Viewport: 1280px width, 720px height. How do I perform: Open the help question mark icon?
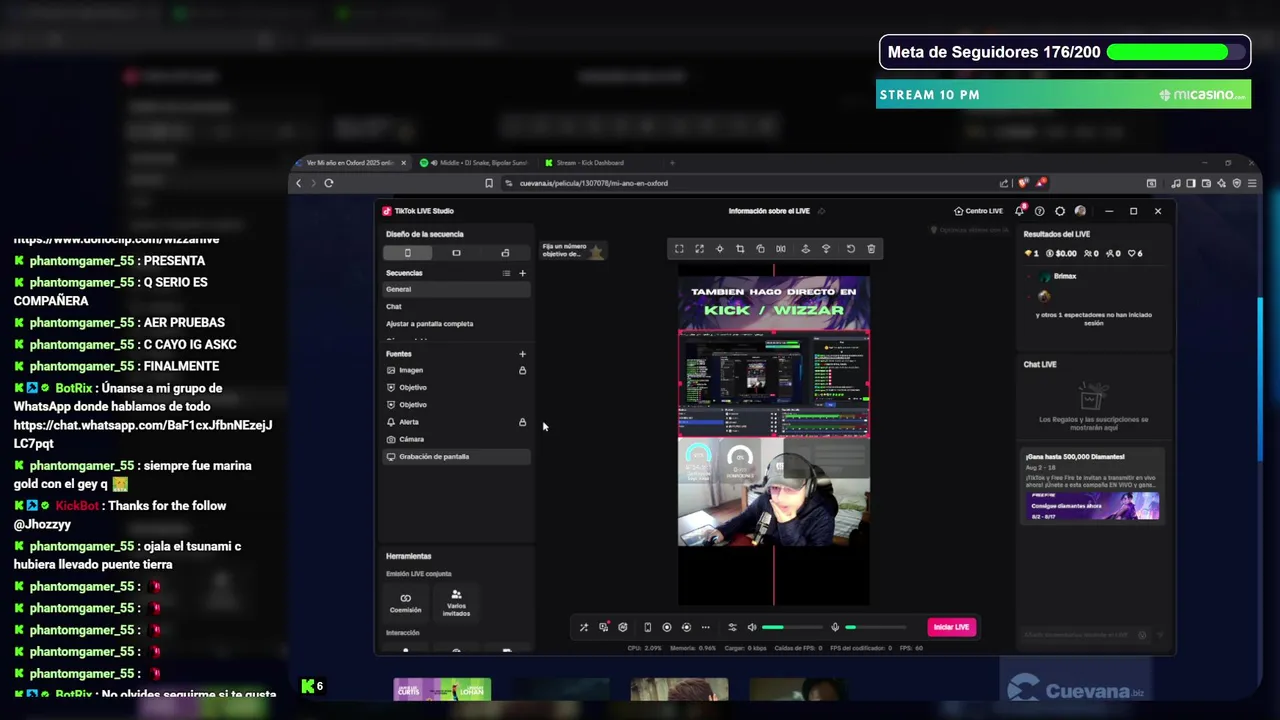1039,211
